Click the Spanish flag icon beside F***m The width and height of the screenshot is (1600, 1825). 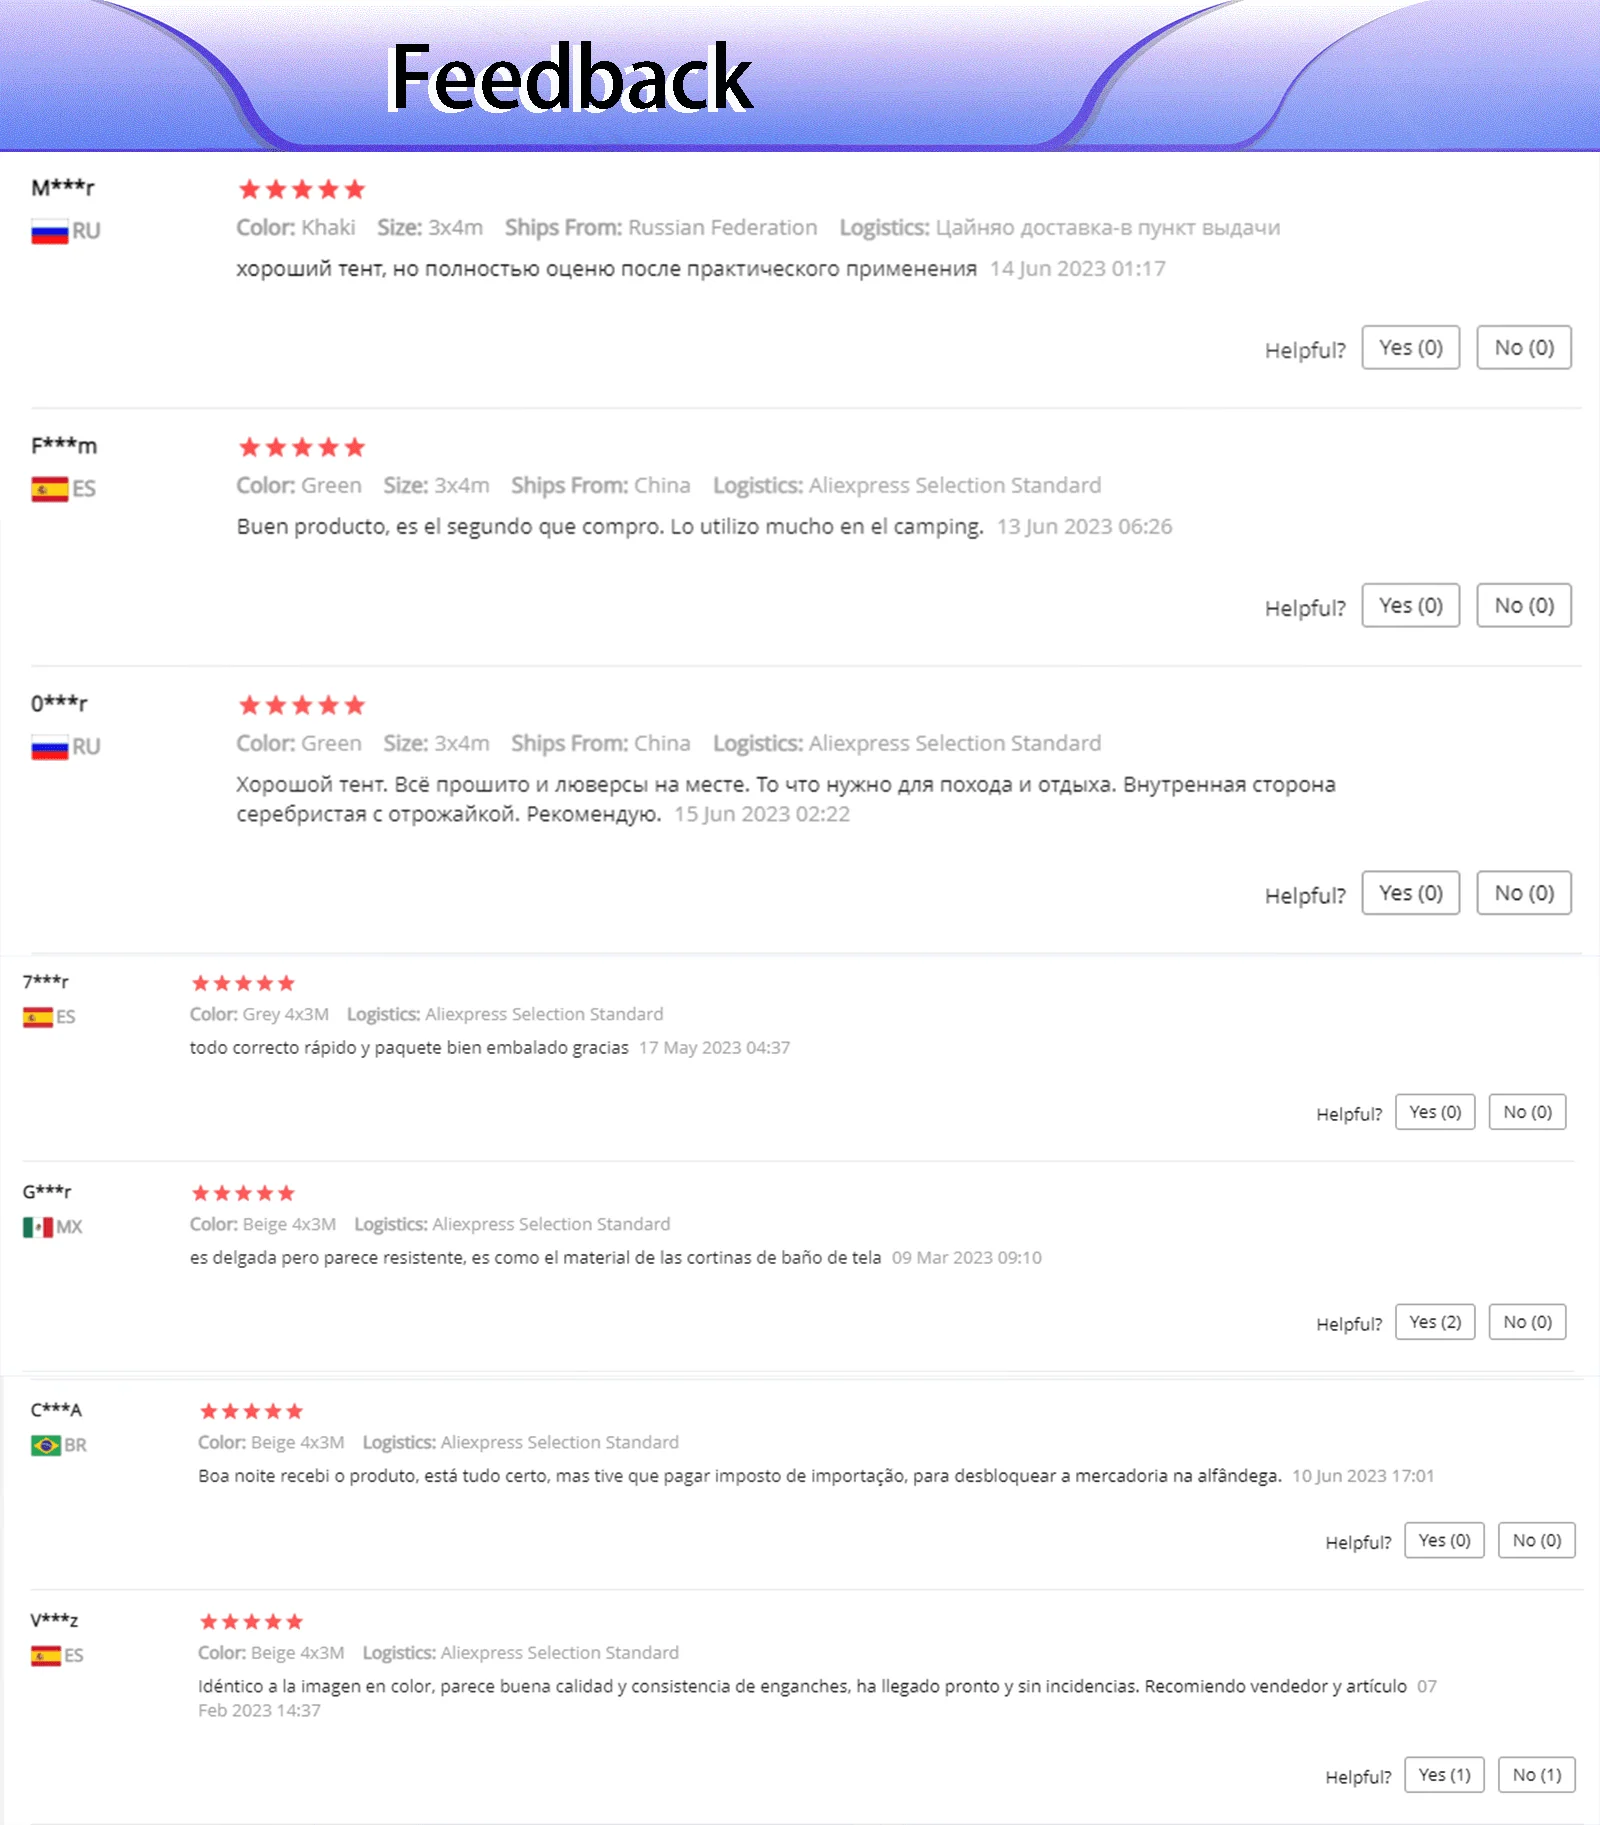click(49, 489)
